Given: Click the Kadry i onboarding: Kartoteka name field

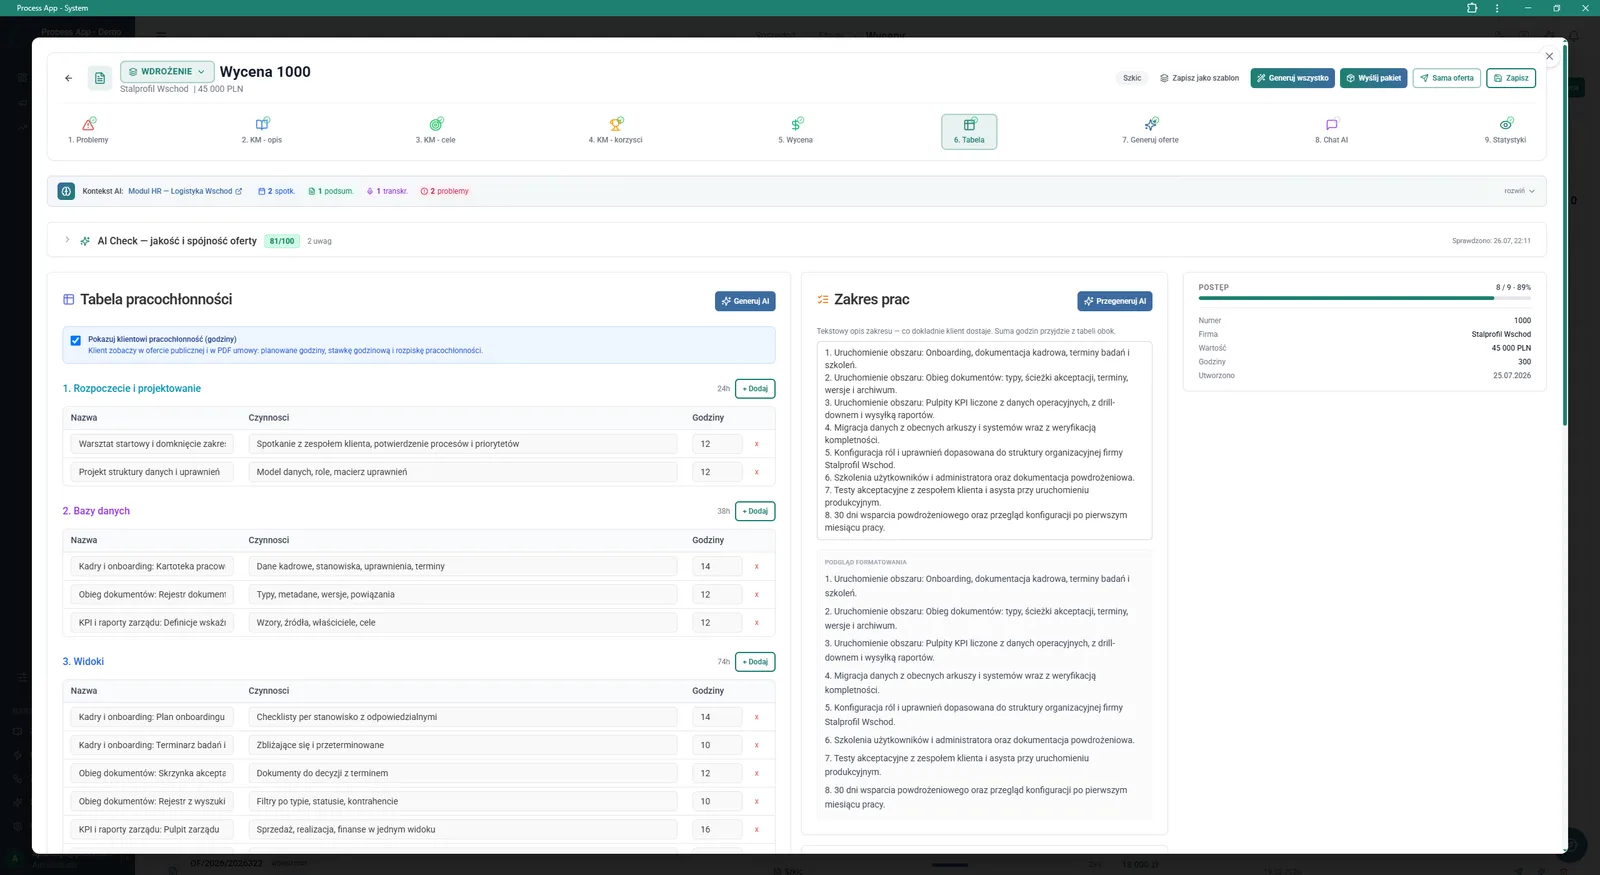Looking at the screenshot, I should pyautogui.click(x=151, y=566).
